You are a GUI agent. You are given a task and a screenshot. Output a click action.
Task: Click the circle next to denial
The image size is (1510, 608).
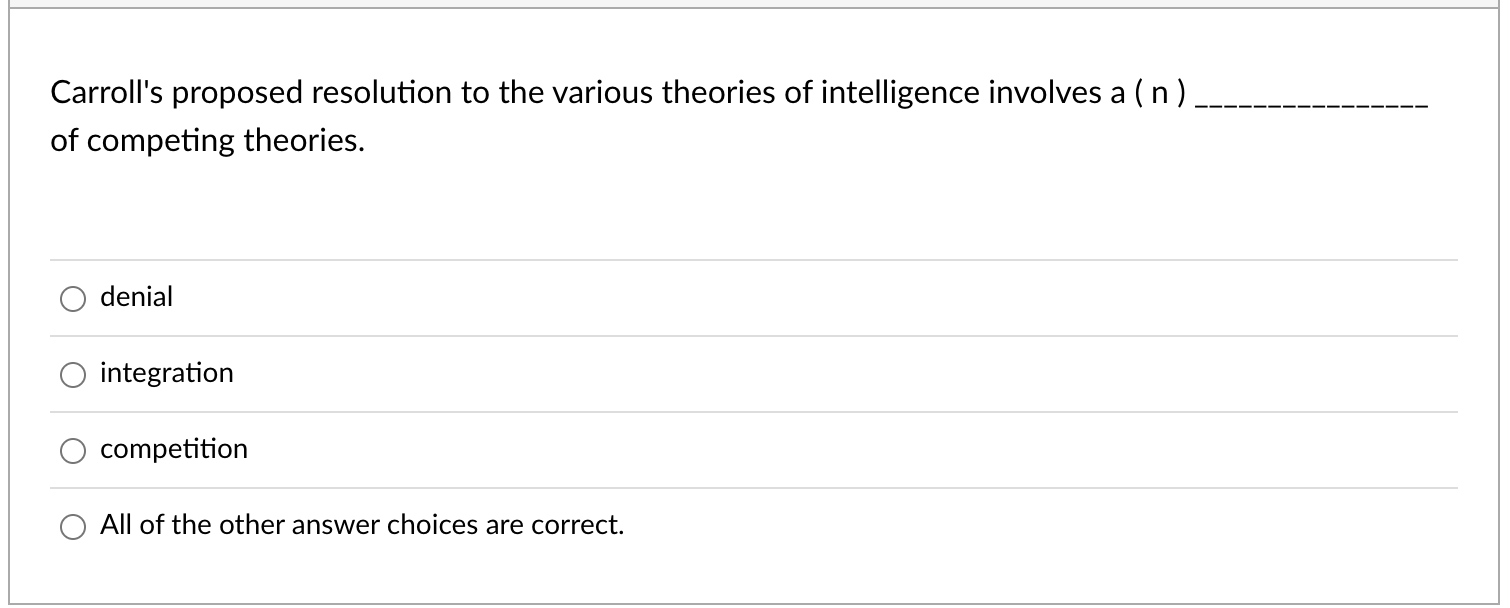pos(72,297)
